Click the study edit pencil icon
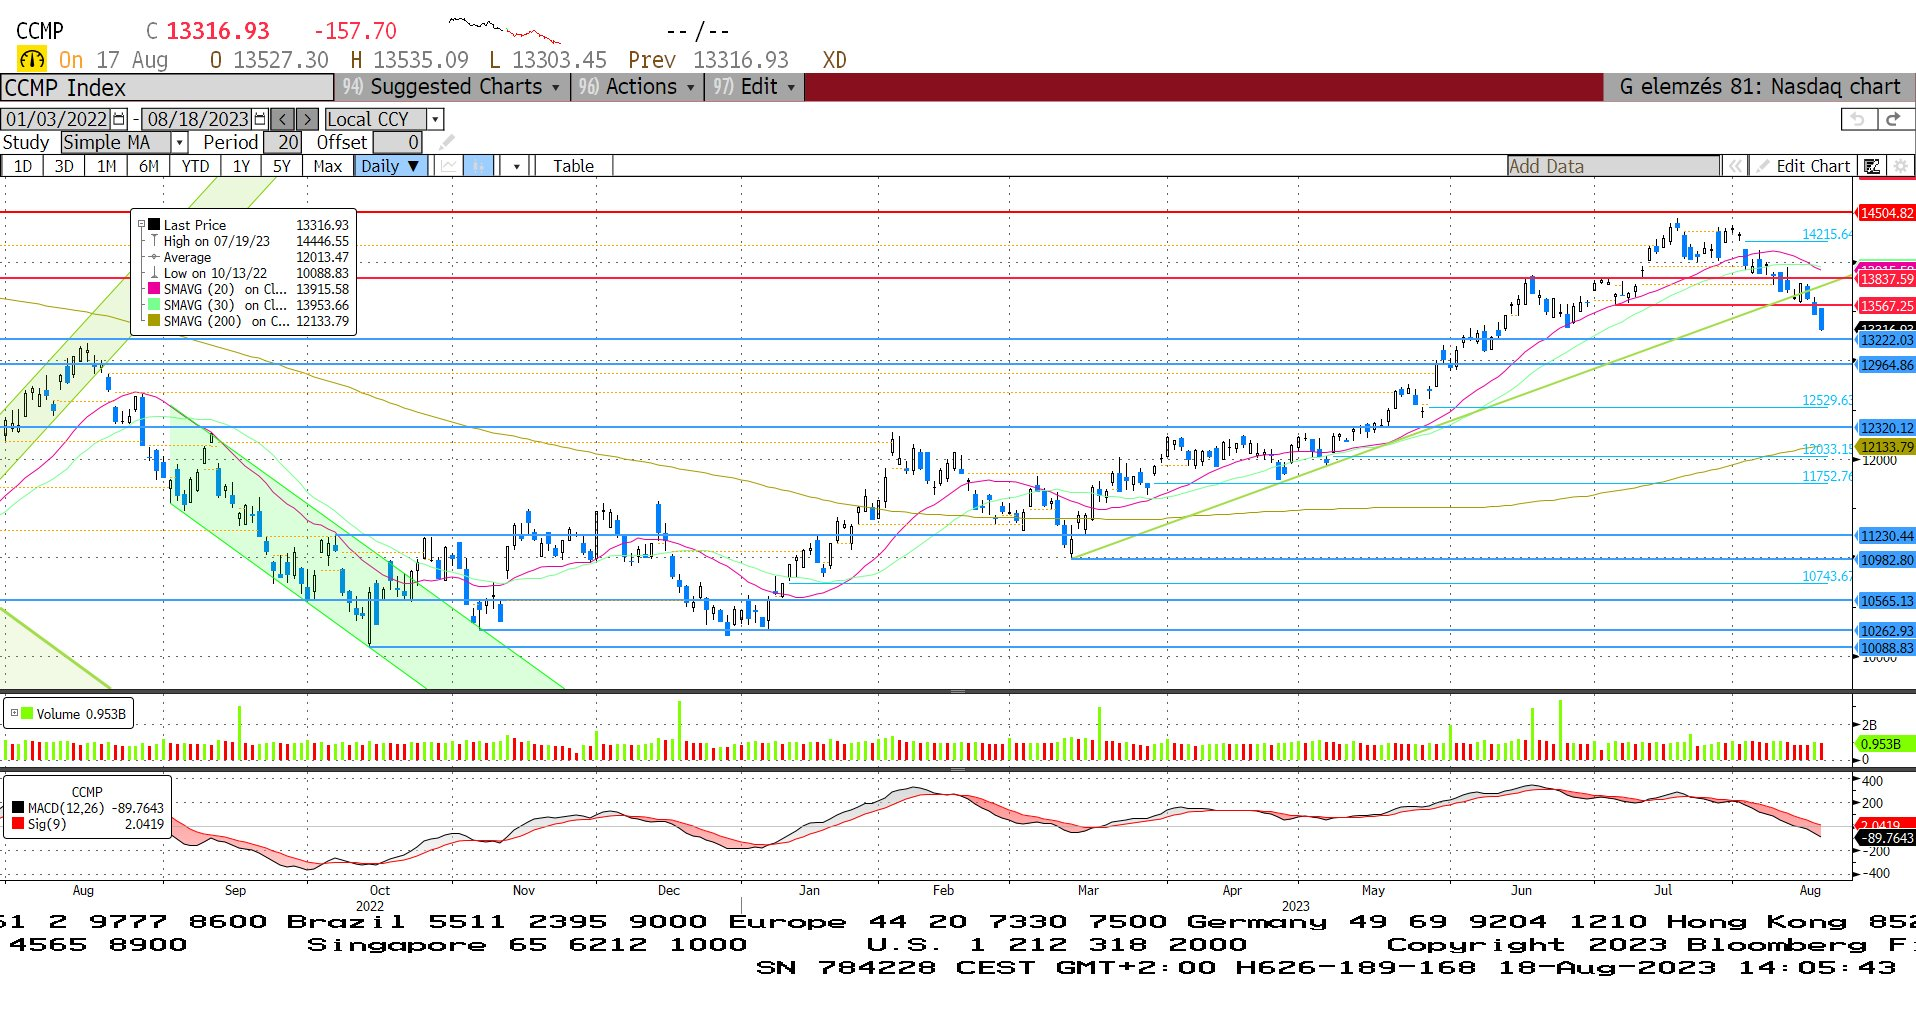1916x1023 pixels. (446, 142)
